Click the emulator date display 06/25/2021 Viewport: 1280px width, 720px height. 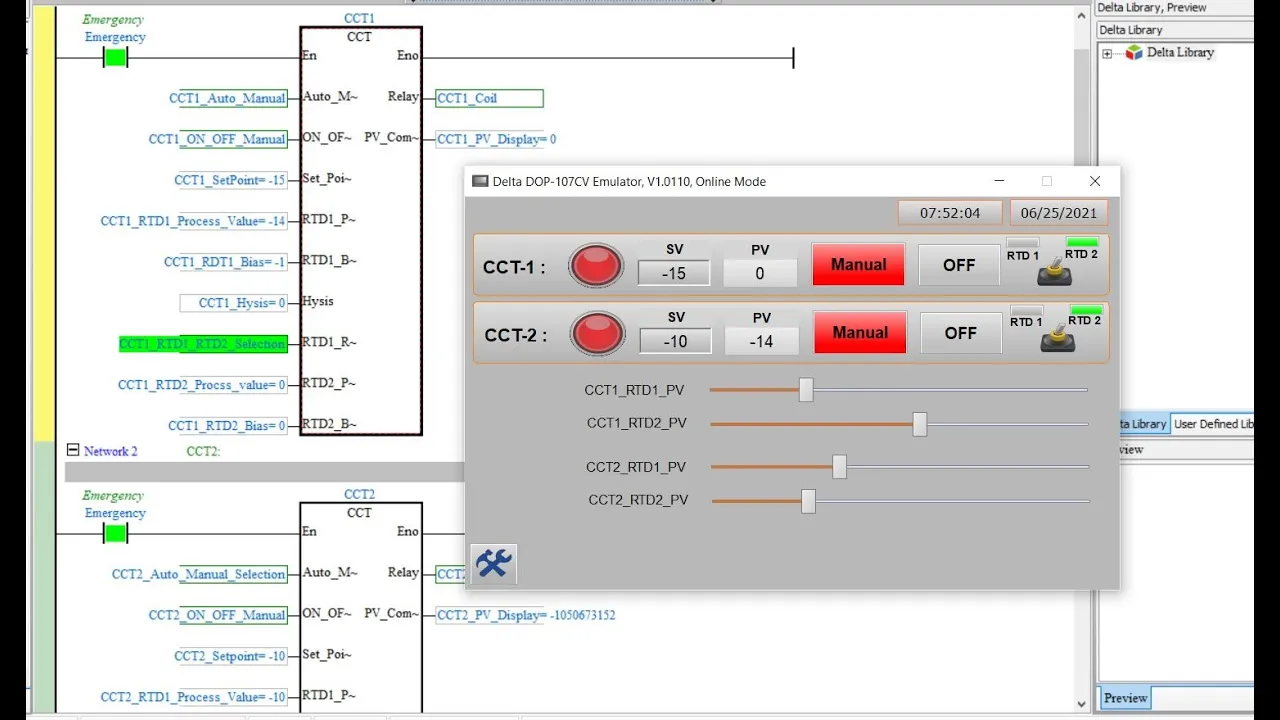(1059, 213)
